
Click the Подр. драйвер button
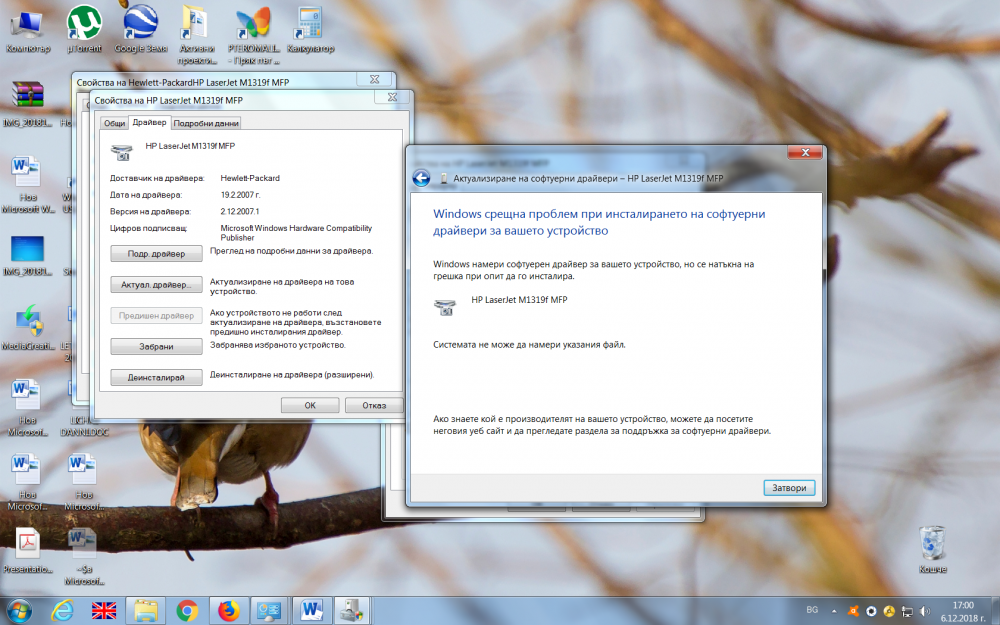tap(156, 254)
